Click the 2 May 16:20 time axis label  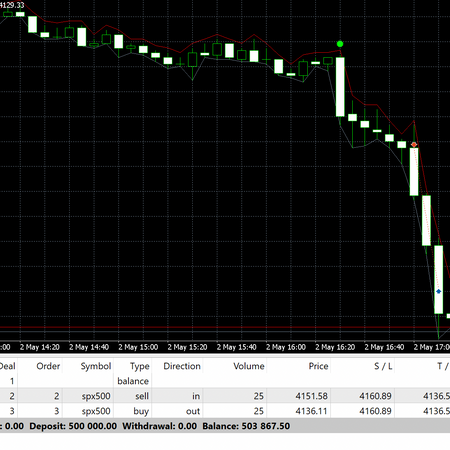tap(335, 347)
